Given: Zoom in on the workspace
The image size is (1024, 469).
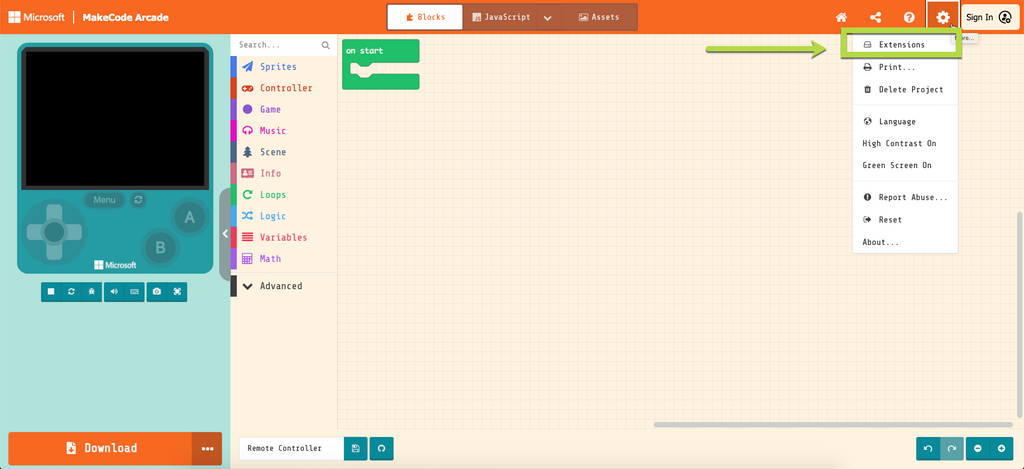Looking at the screenshot, I should [x=1001, y=449].
